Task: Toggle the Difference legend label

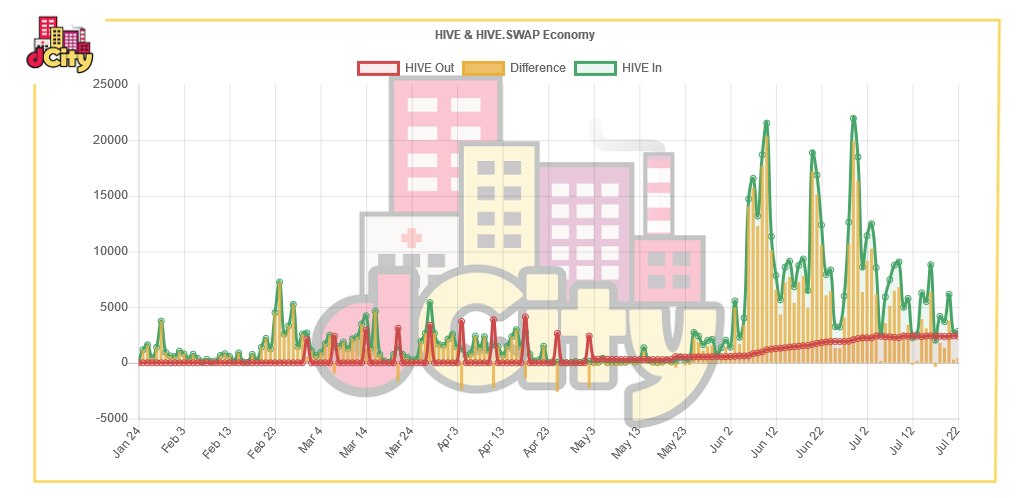Action: [x=538, y=68]
